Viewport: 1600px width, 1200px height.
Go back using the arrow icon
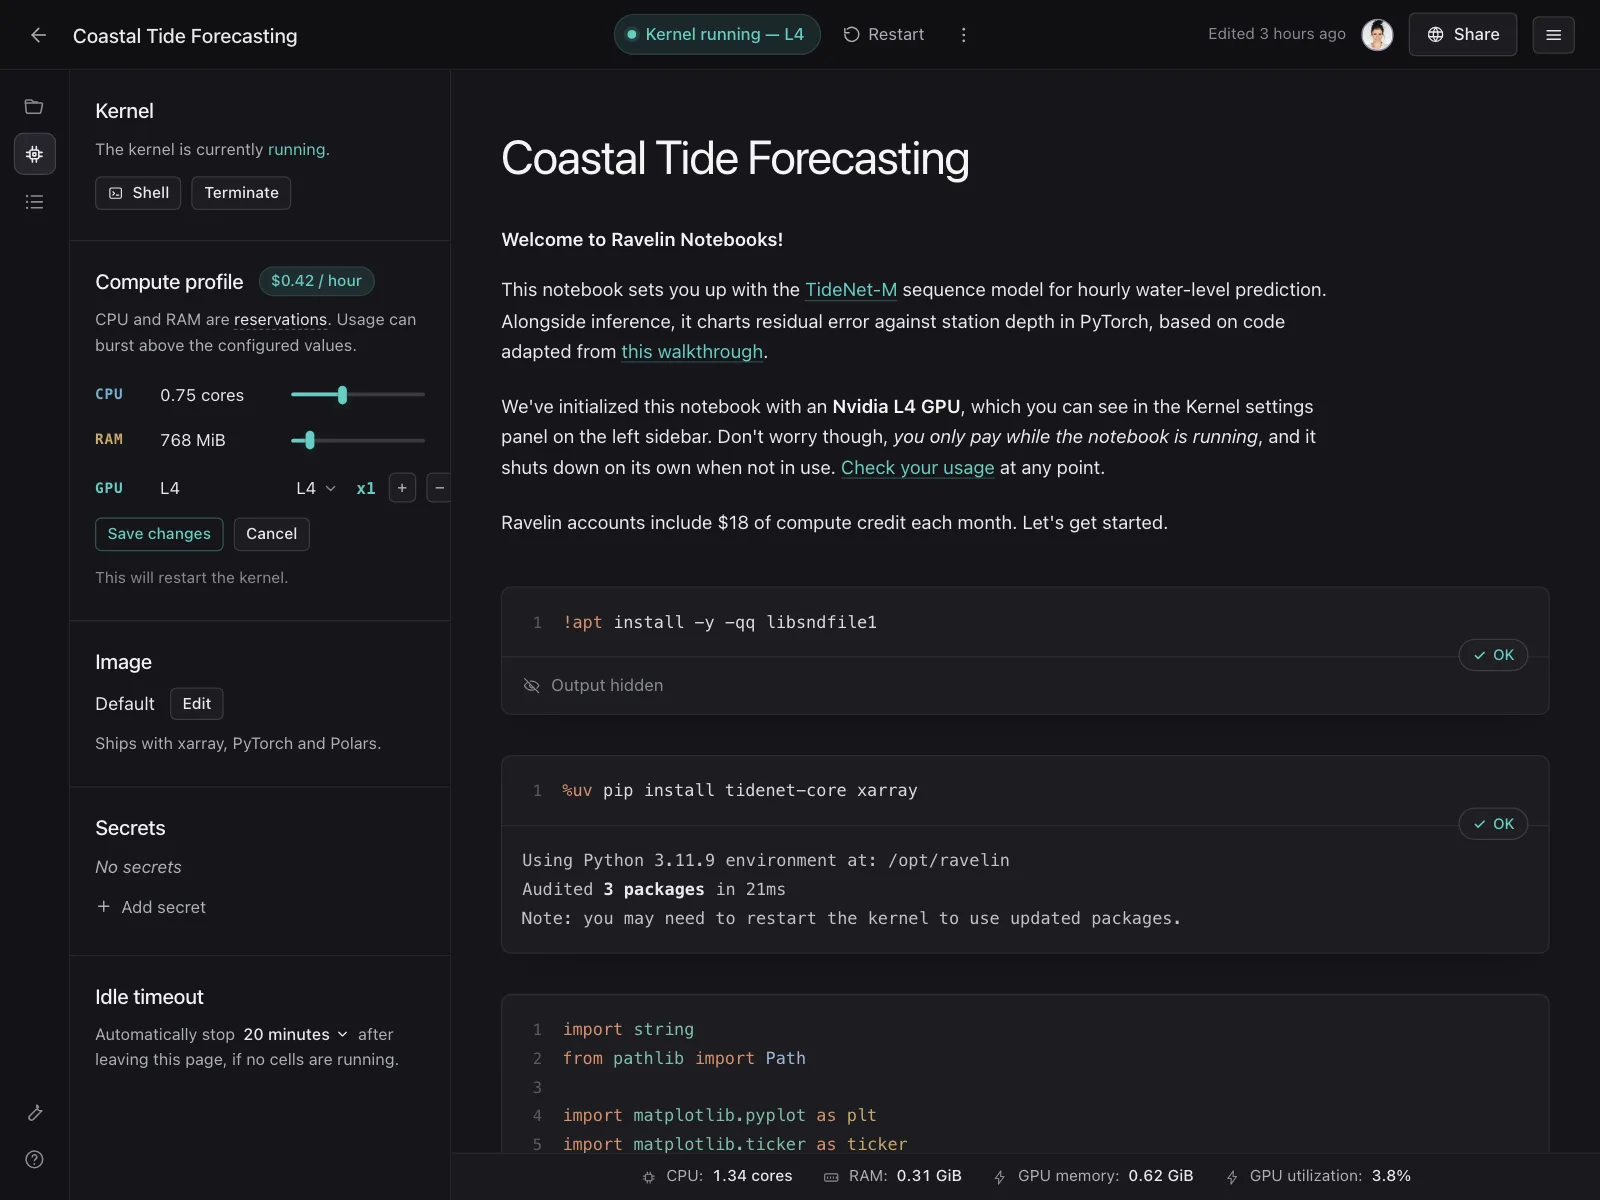(39, 35)
